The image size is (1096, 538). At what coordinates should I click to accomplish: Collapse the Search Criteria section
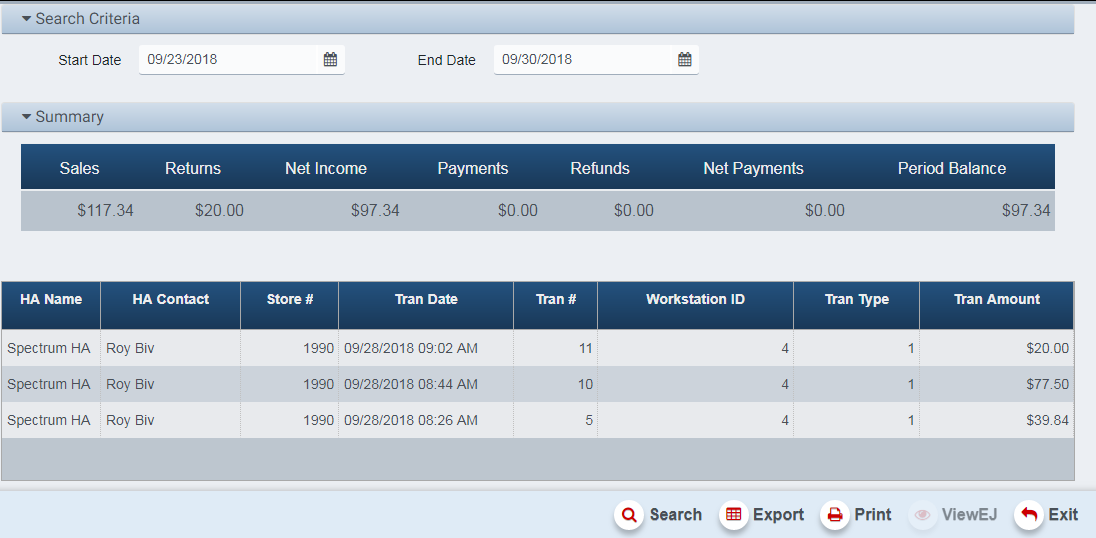coord(27,19)
